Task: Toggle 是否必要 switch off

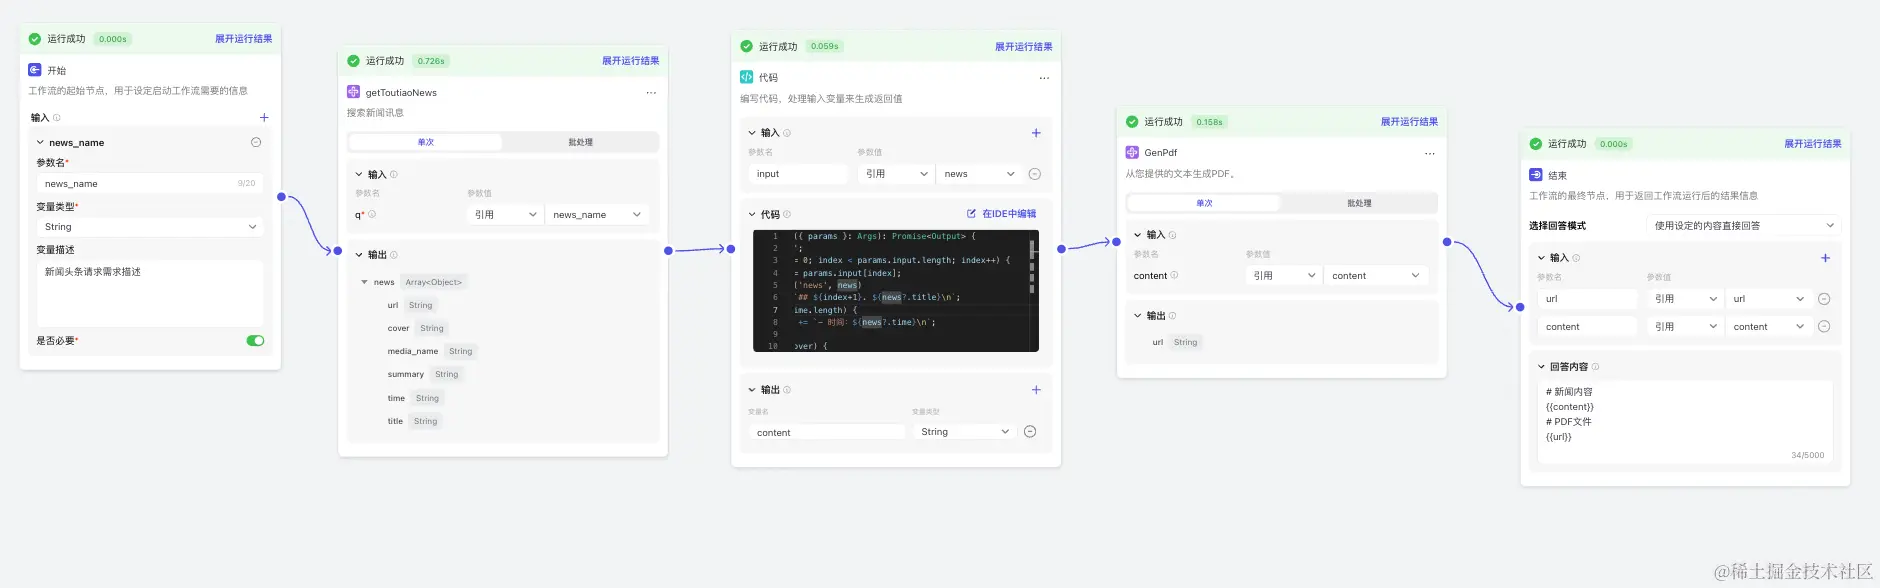Action: point(255,341)
